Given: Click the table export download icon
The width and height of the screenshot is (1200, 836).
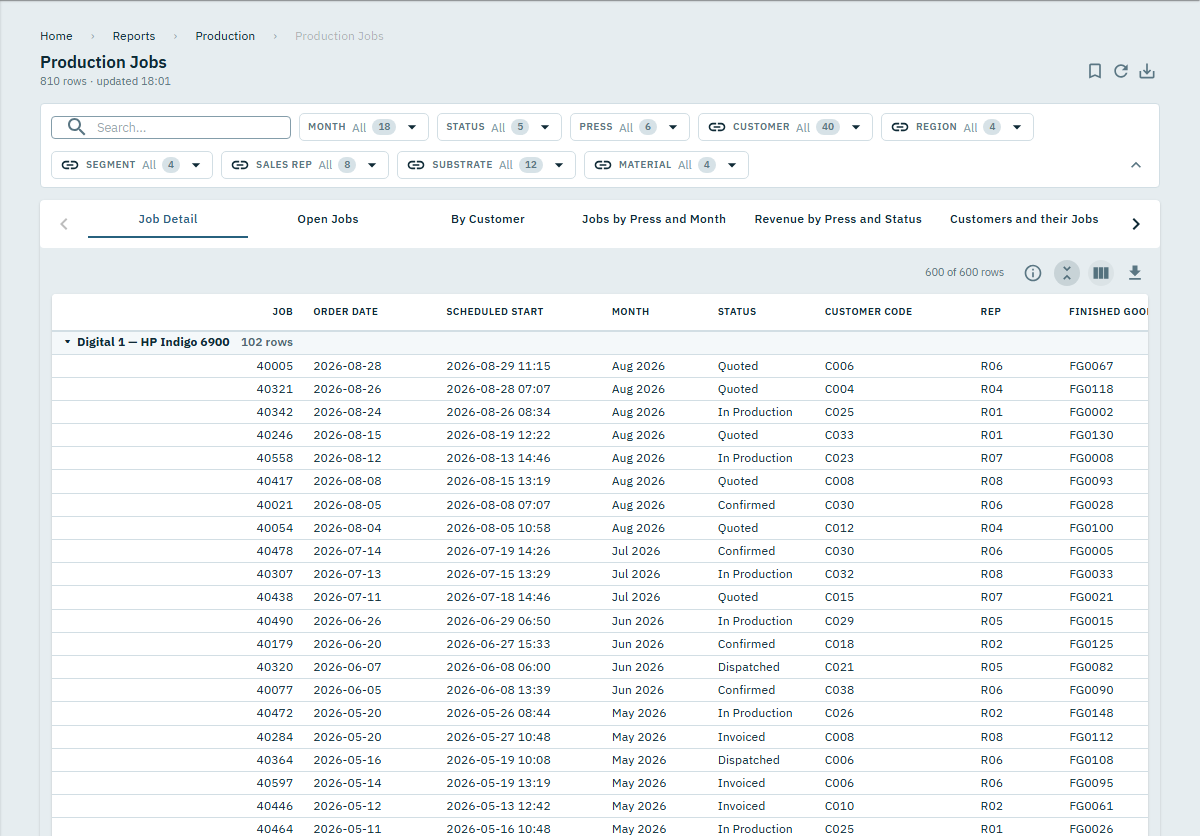Looking at the screenshot, I should click(1135, 273).
